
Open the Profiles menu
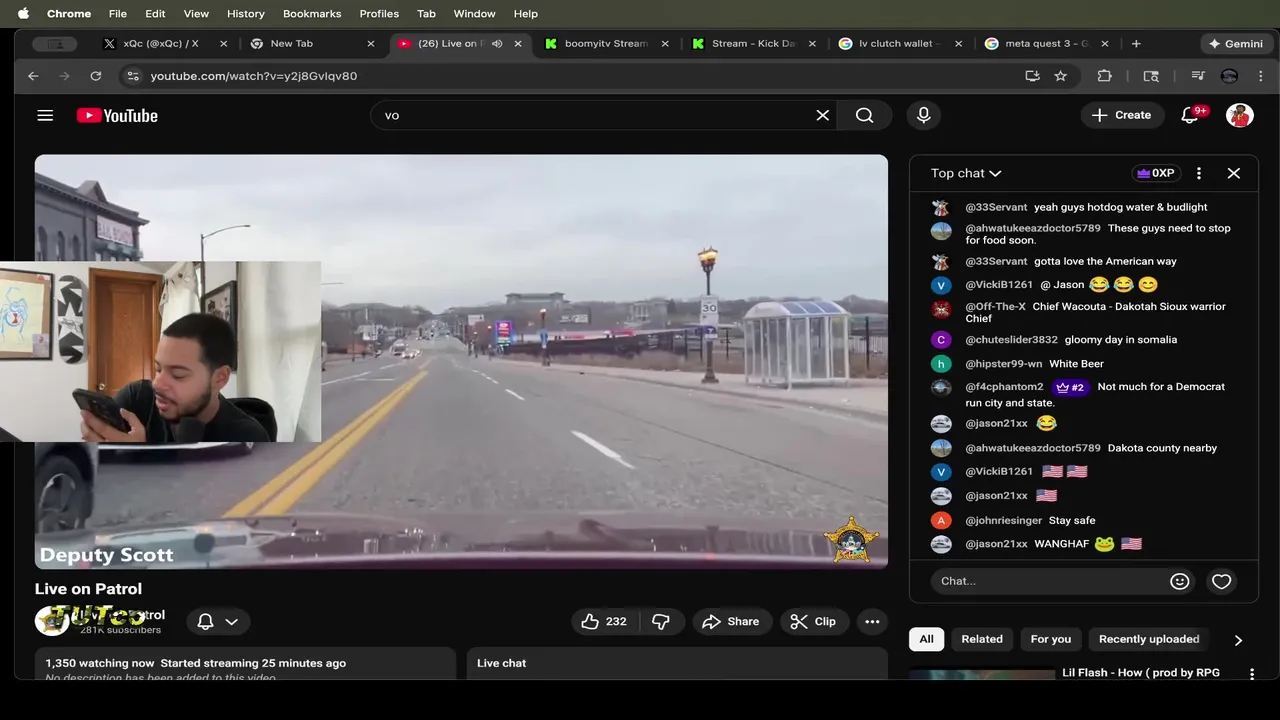coord(379,14)
